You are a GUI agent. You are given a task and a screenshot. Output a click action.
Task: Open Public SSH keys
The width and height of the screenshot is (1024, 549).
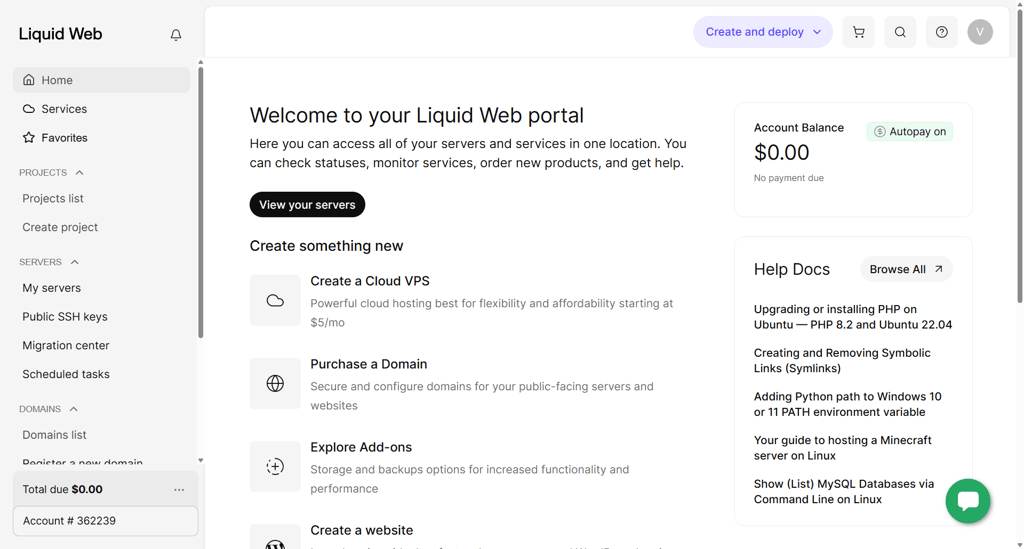pos(65,317)
